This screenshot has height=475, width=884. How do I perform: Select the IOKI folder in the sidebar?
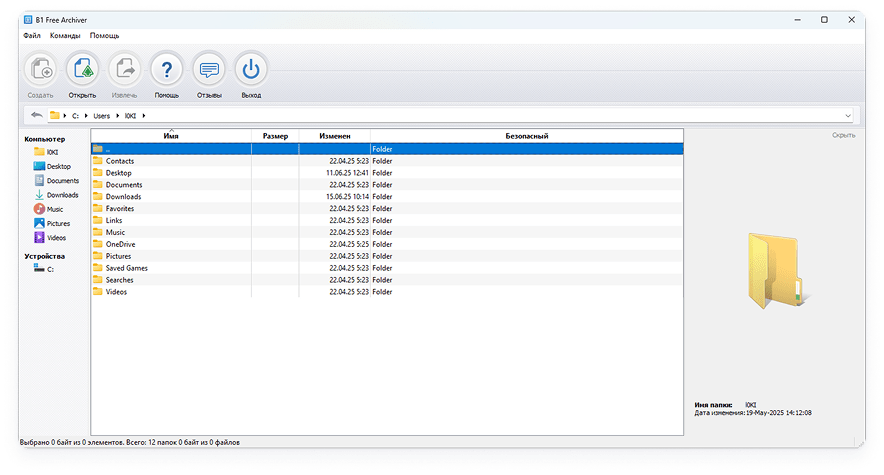[x=46, y=152]
